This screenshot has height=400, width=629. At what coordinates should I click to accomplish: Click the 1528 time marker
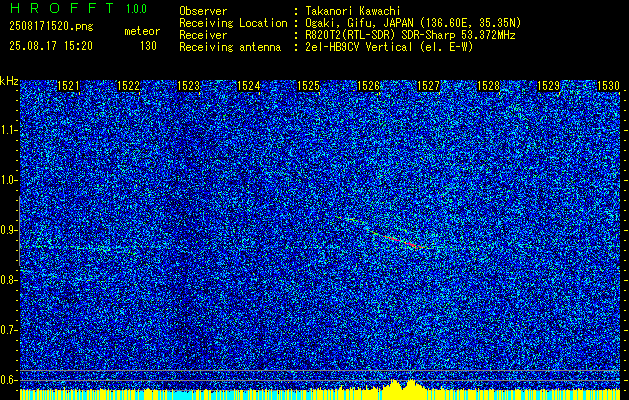click(x=489, y=86)
